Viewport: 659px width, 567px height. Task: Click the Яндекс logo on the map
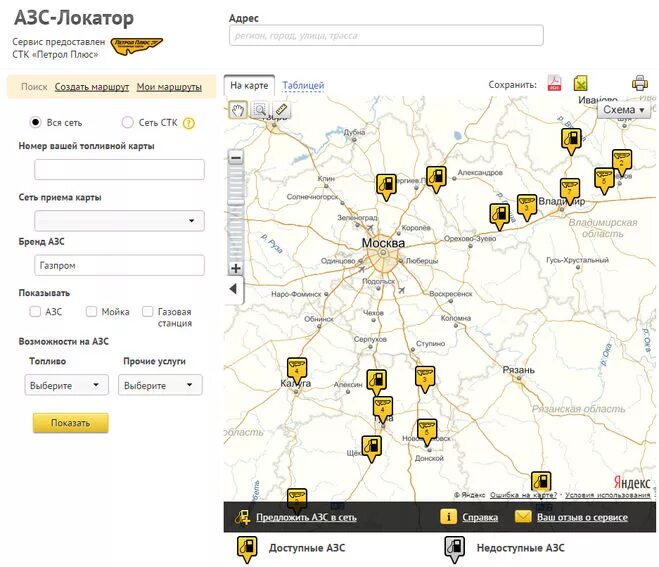[632, 482]
